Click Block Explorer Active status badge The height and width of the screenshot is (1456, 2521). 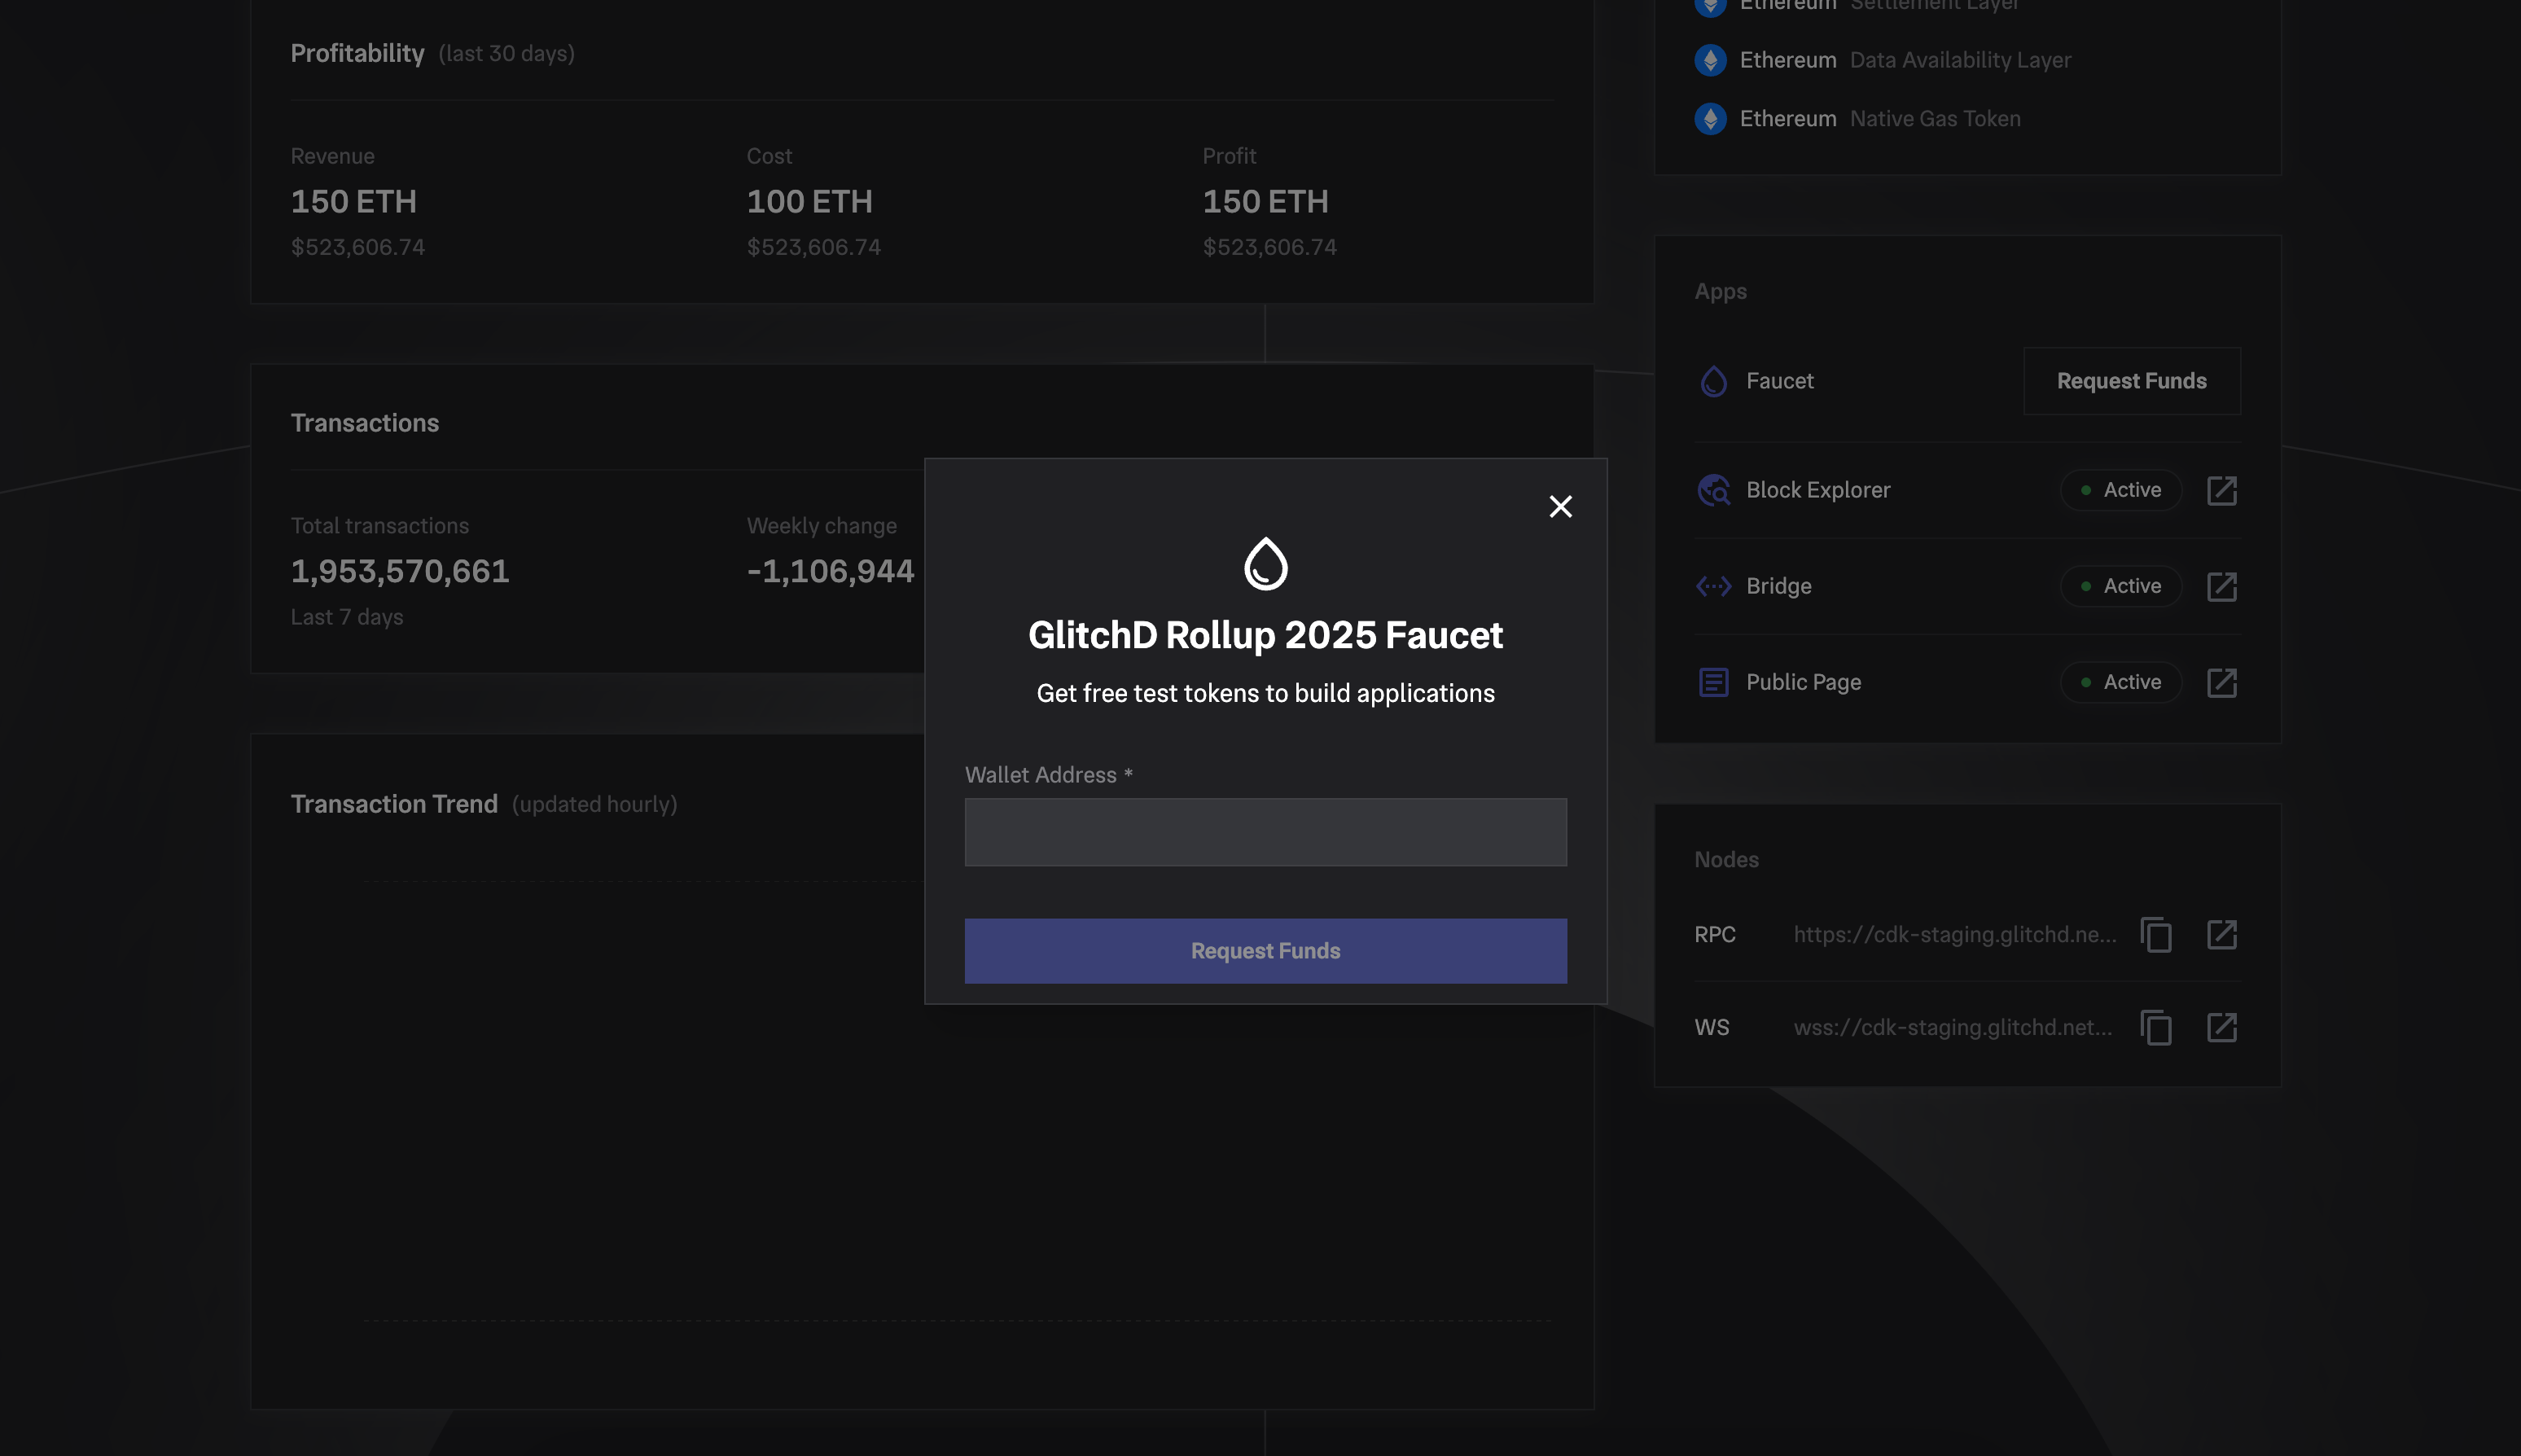click(2120, 490)
